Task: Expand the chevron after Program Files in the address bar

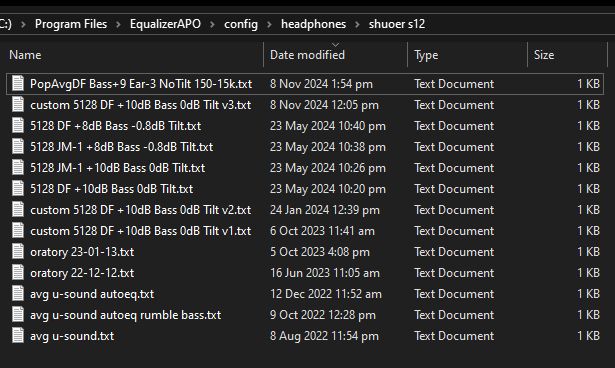Action: point(118,24)
